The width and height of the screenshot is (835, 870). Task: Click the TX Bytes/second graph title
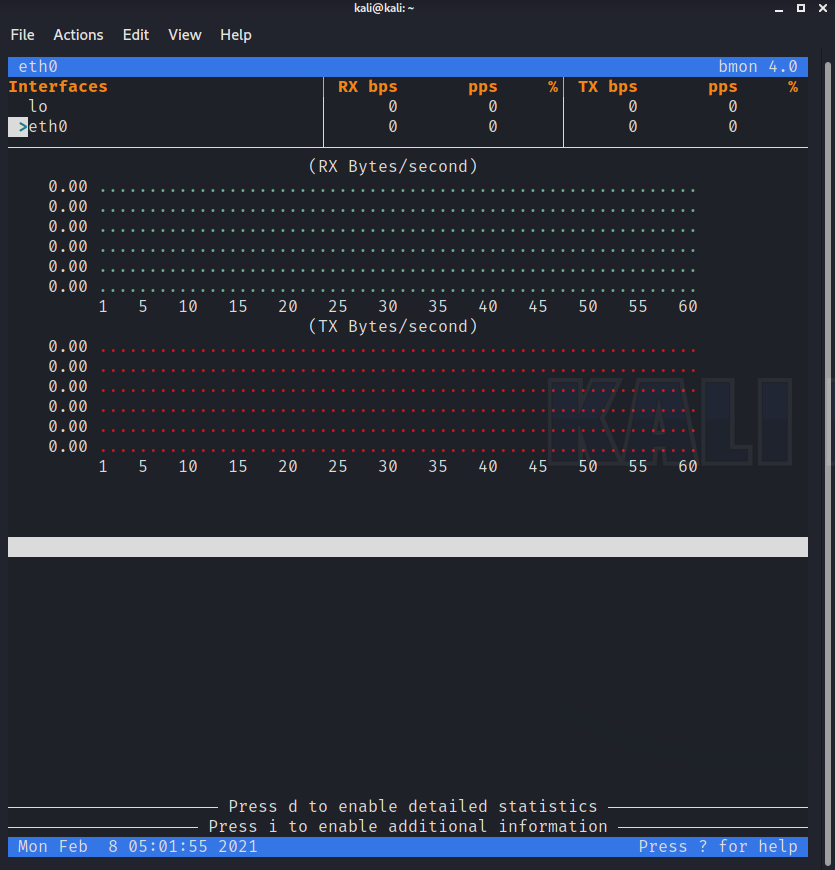(x=393, y=326)
